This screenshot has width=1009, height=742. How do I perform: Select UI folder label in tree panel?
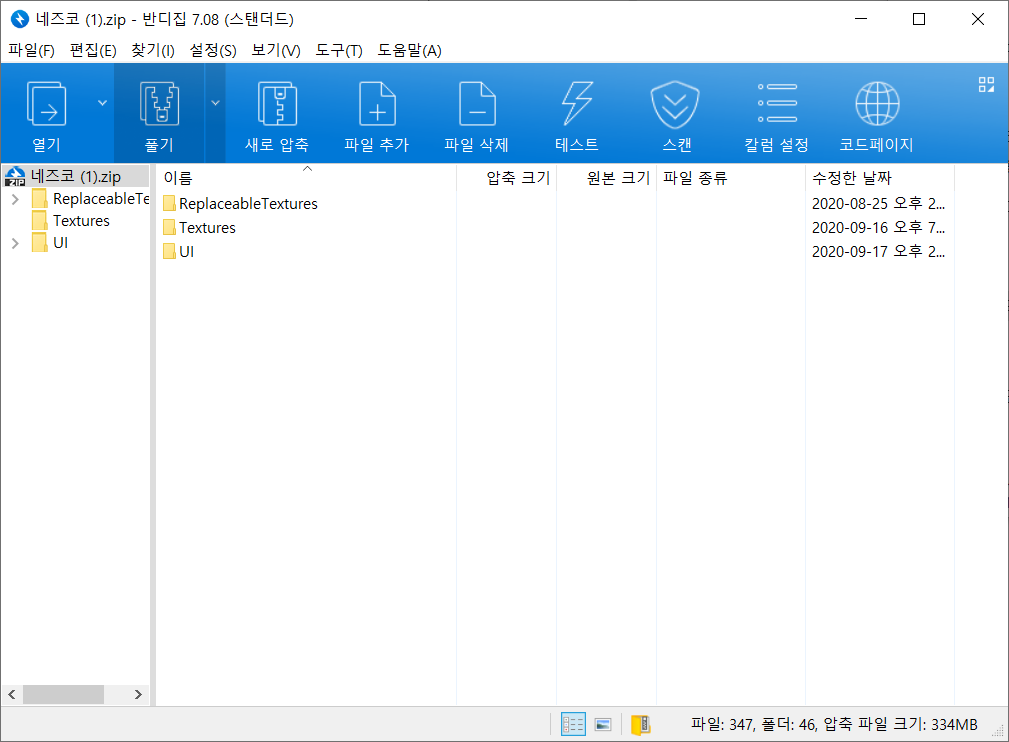[x=60, y=243]
